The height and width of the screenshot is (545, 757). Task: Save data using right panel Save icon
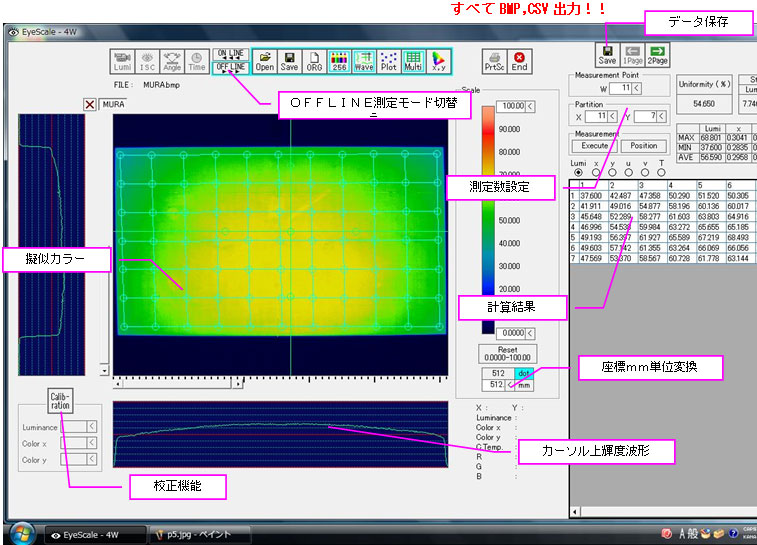coord(607,55)
